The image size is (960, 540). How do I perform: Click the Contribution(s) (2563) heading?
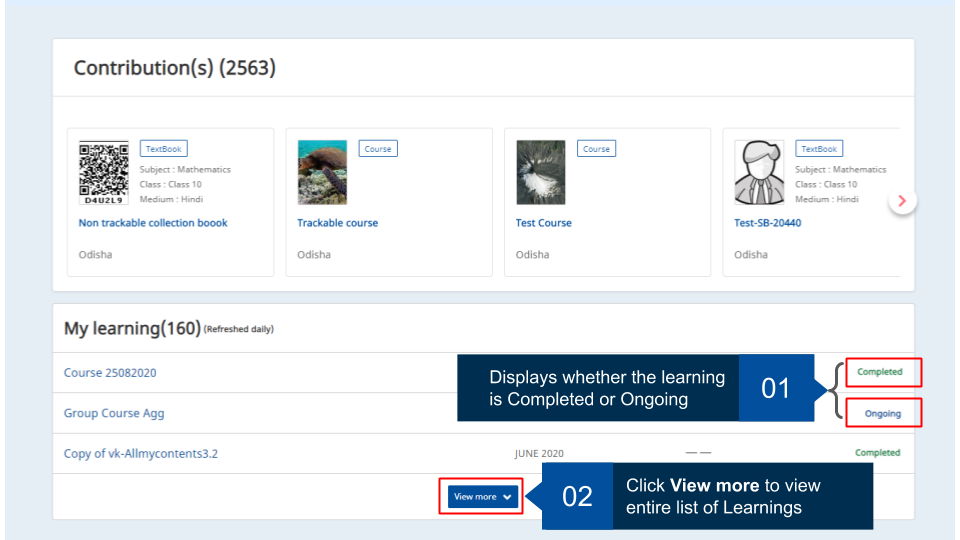tap(175, 68)
